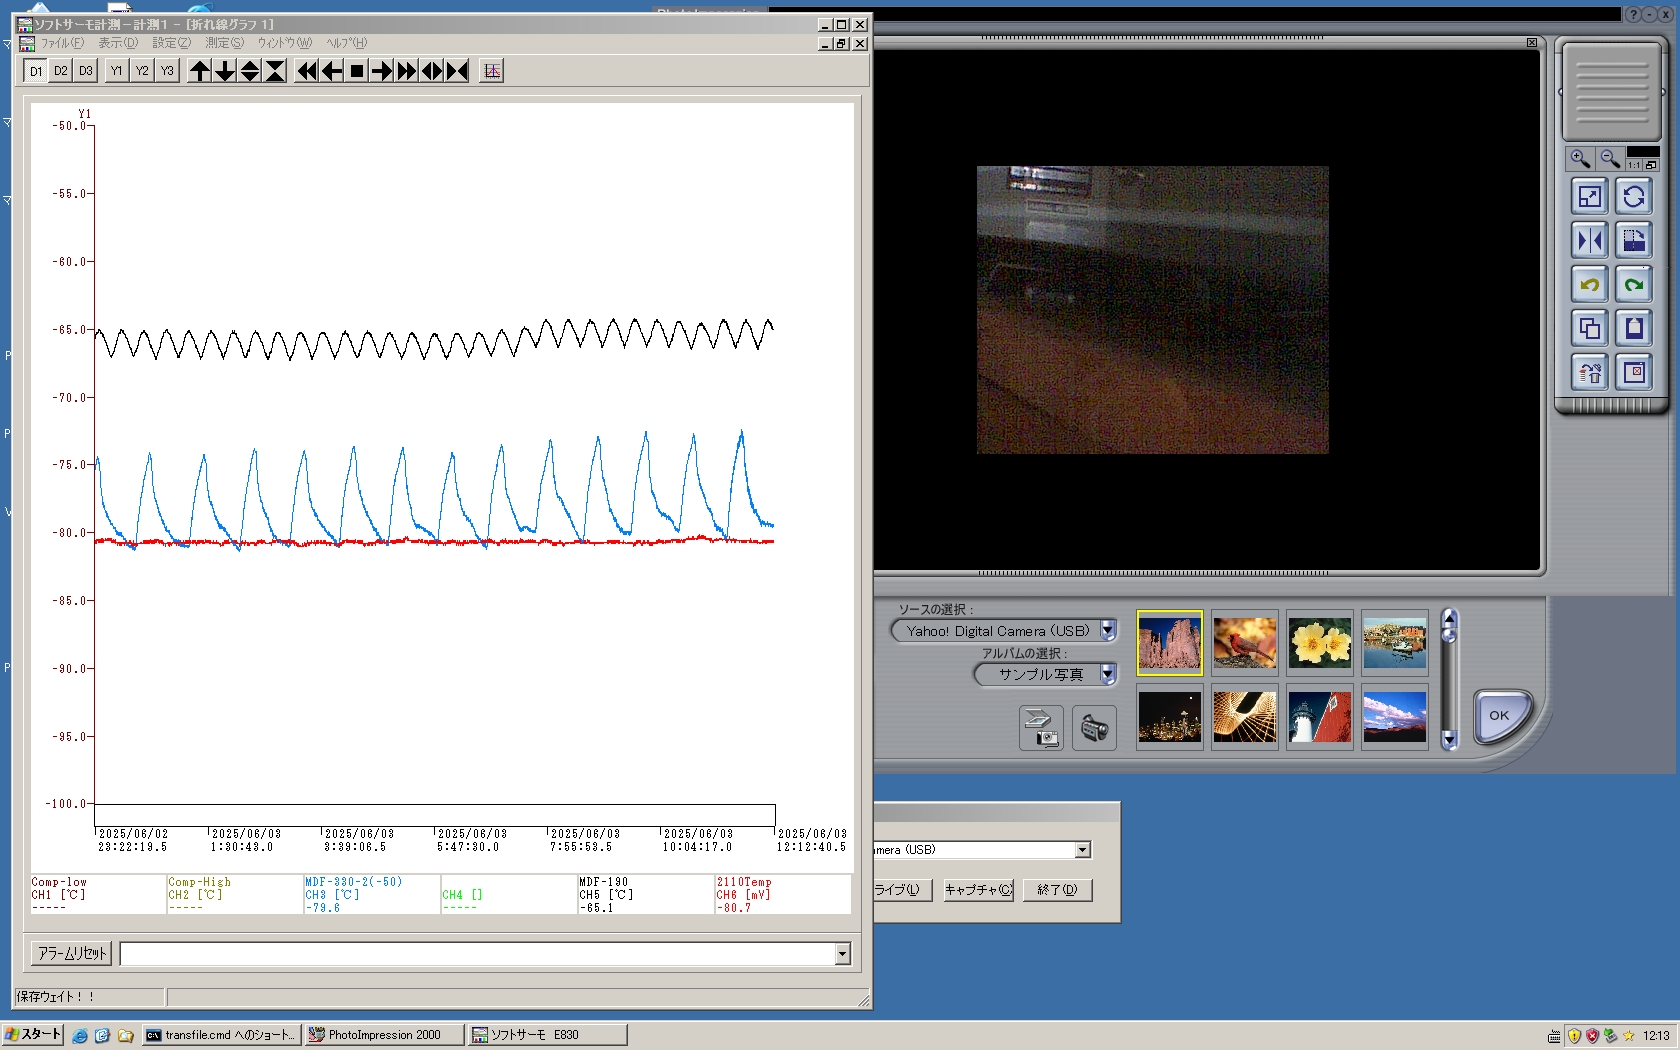
Task: Open the ウィンドウ(W) menu
Action: click(x=285, y=43)
